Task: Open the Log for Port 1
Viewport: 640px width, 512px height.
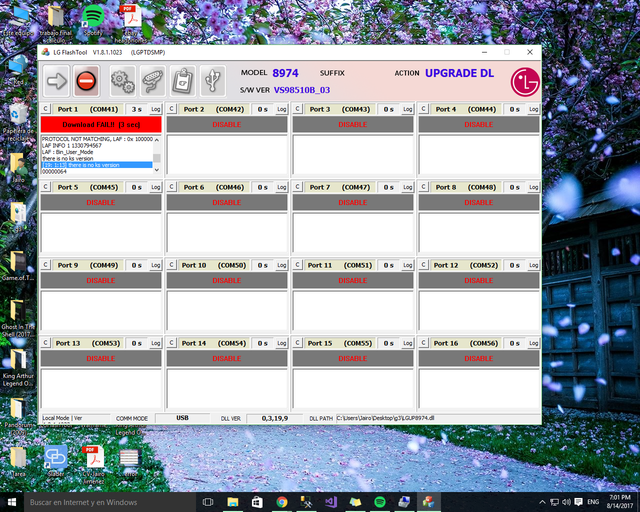Action: click(x=156, y=109)
